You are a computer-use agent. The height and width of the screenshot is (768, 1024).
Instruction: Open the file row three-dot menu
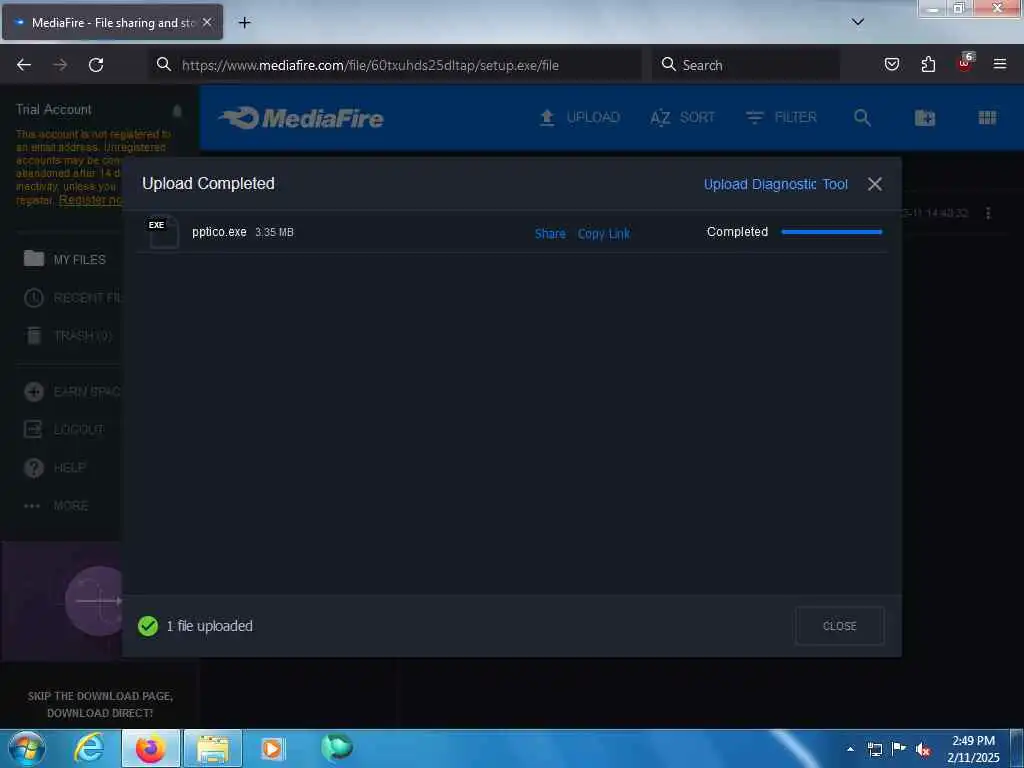coord(988,213)
